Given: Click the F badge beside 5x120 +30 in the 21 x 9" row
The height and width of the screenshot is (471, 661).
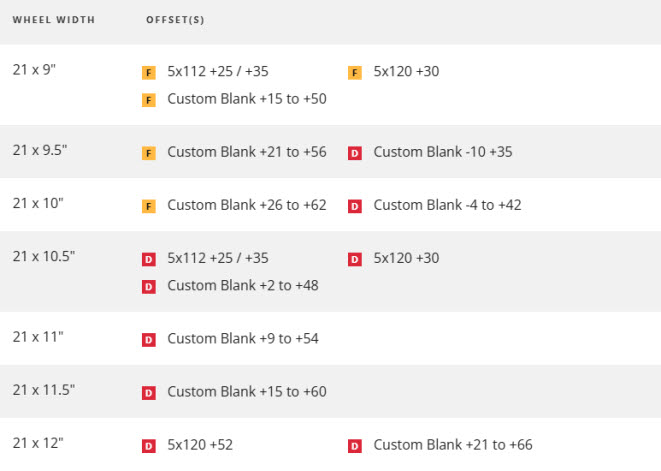Looking at the screenshot, I should [355, 72].
